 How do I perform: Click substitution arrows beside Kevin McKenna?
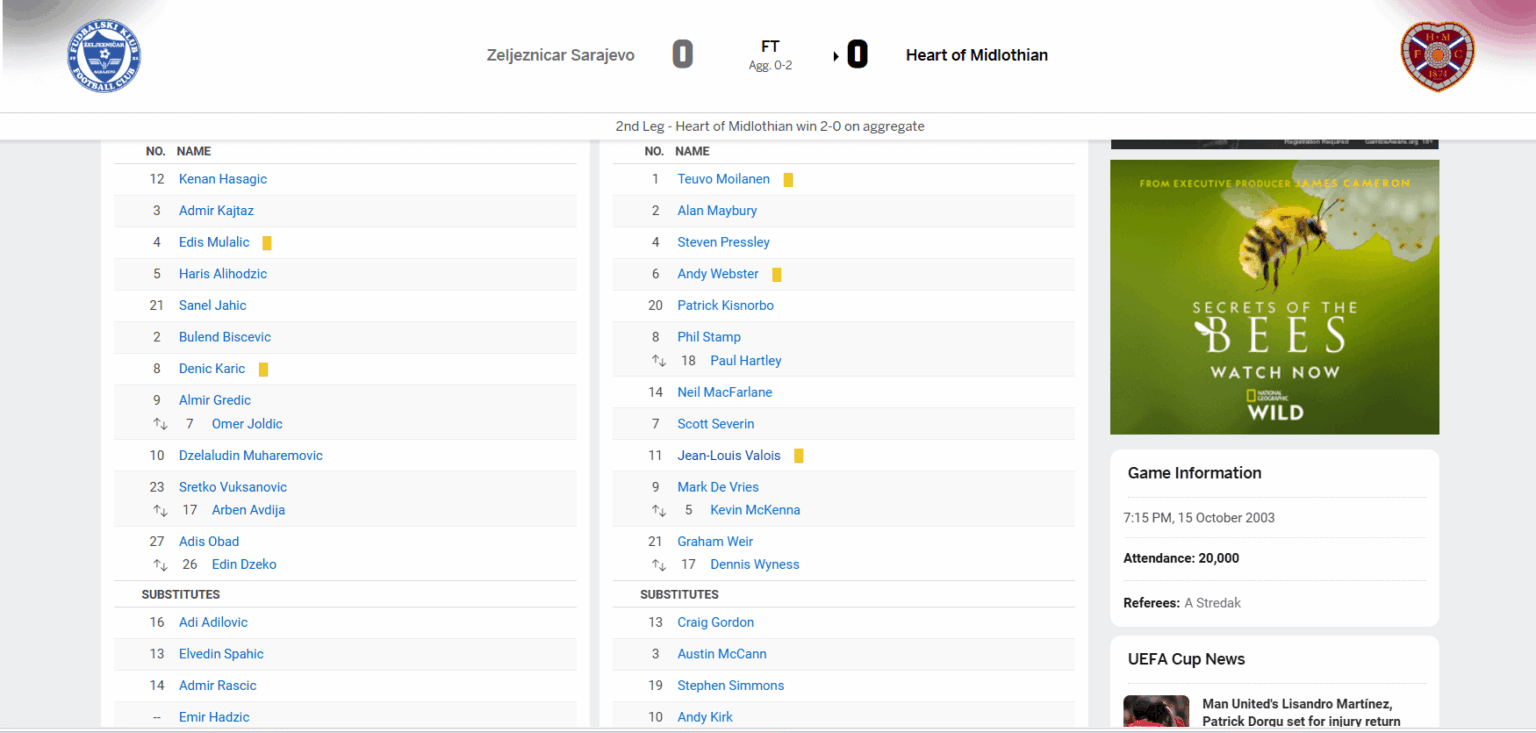(659, 510)
